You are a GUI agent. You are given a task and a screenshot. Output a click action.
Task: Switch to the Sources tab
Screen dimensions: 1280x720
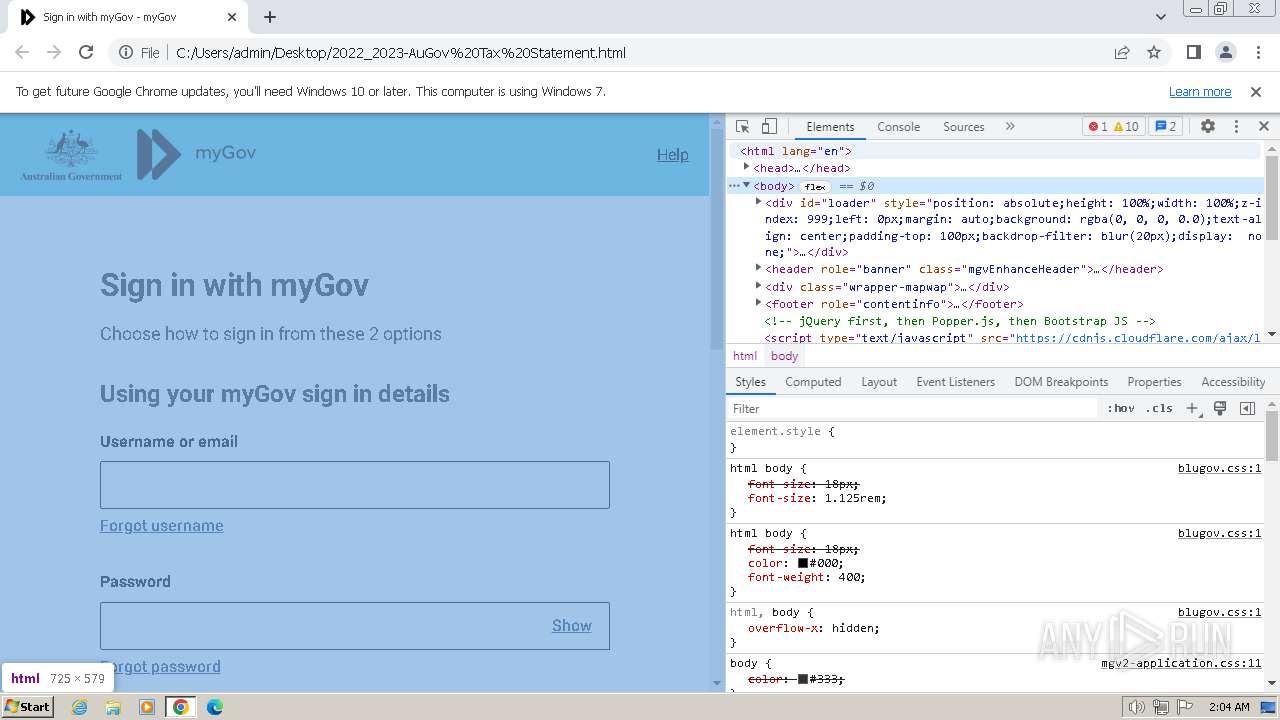click(964, 127)
